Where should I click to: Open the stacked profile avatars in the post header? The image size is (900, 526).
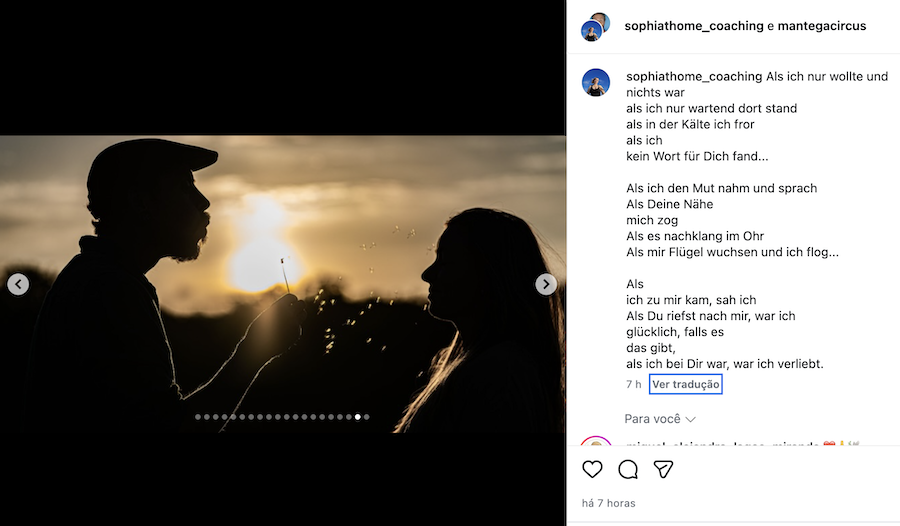pyautogui.click(x=595, y=27)
